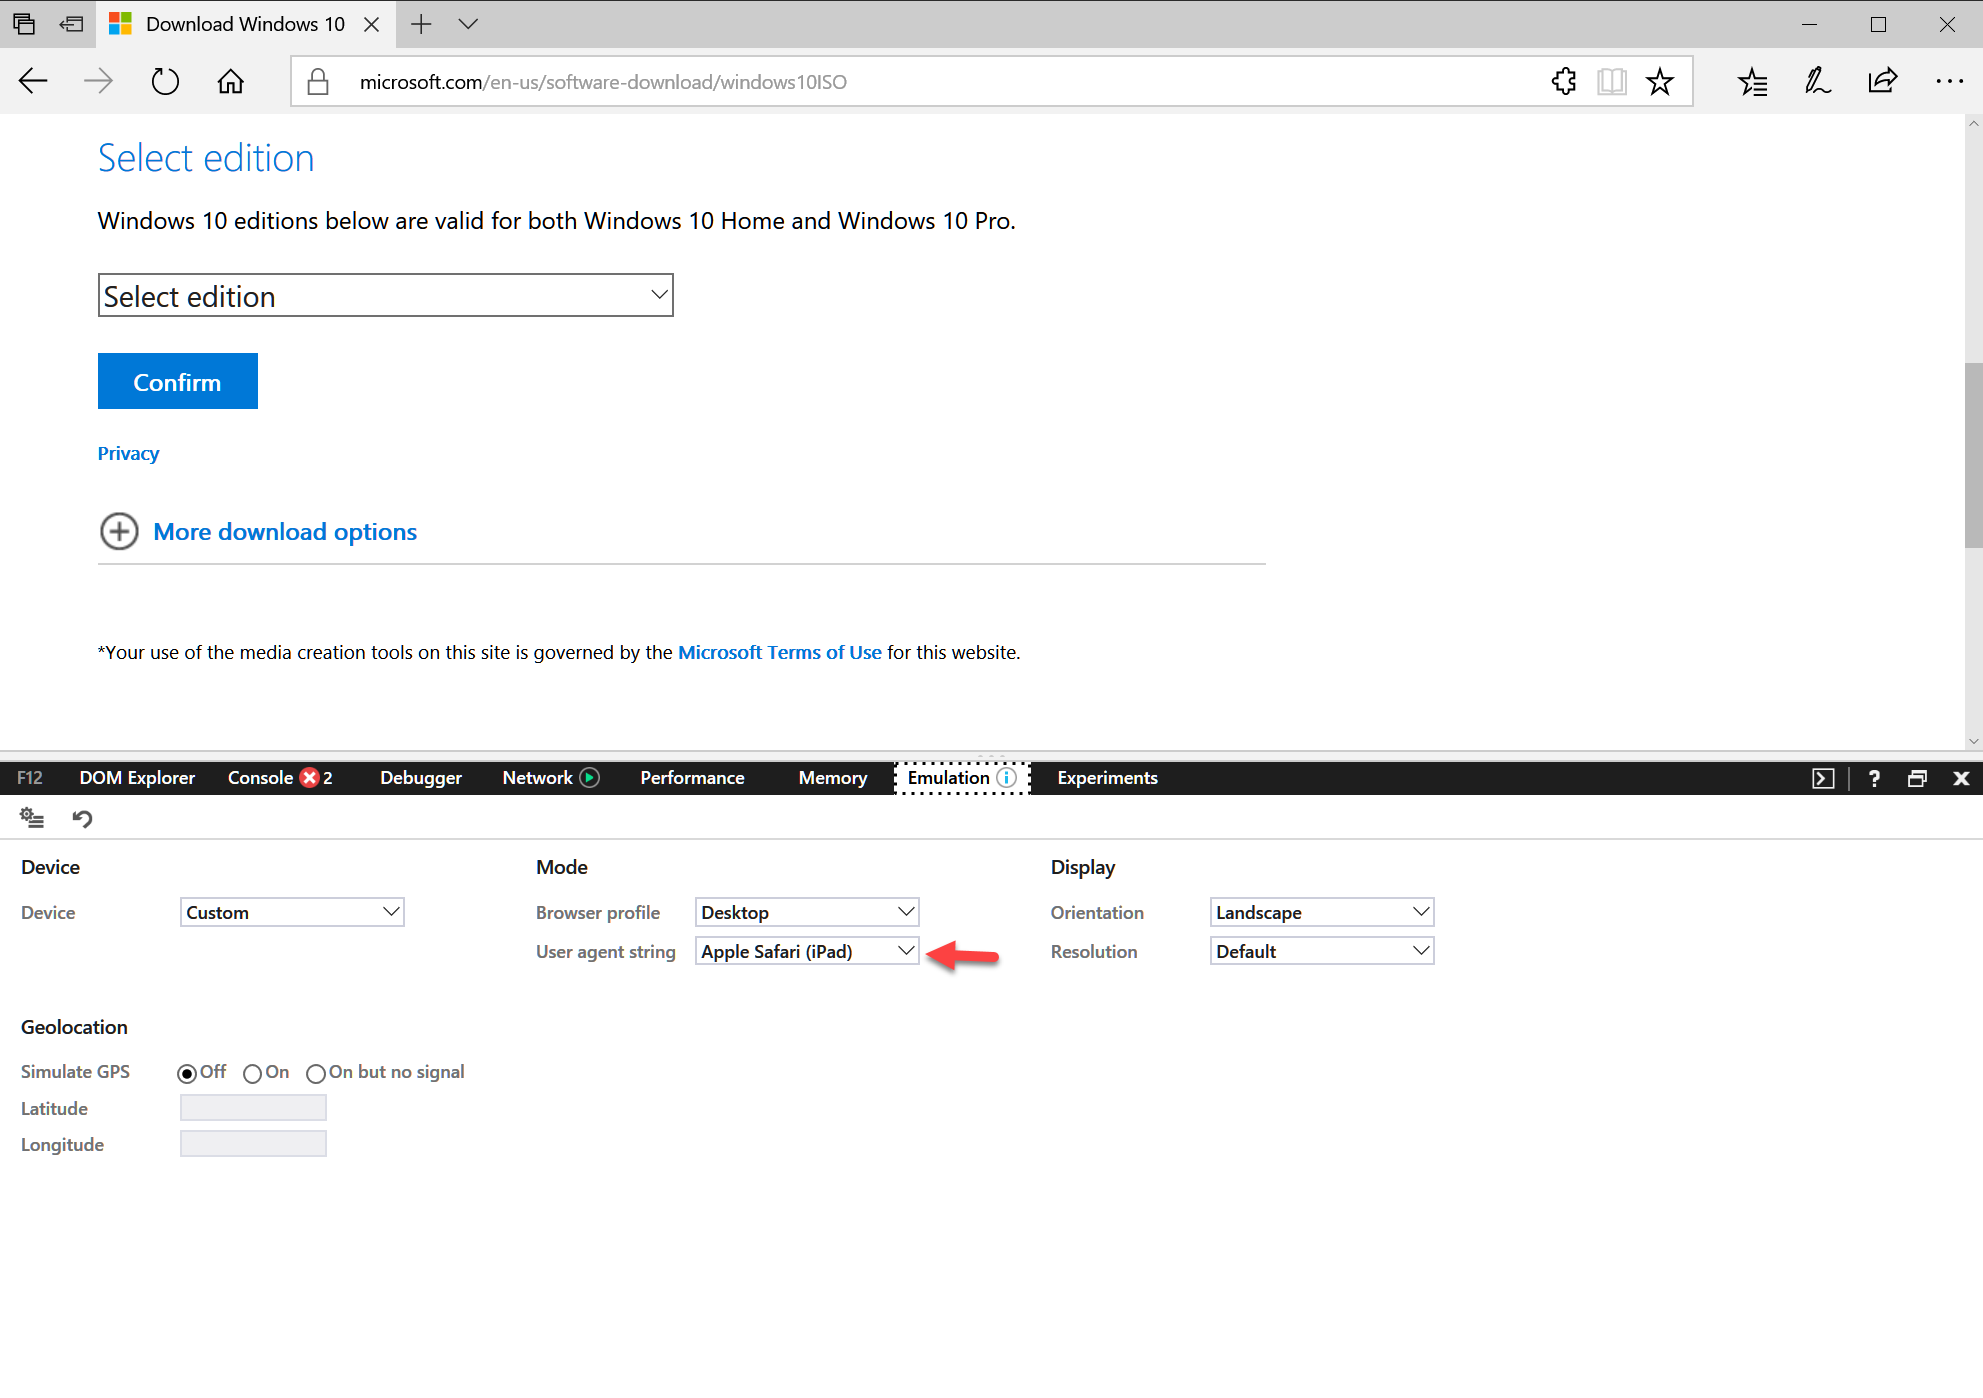The image size is (1983, 1398).
Task: Open Browser profile Desktop dropdown
Action: [807, 912]
